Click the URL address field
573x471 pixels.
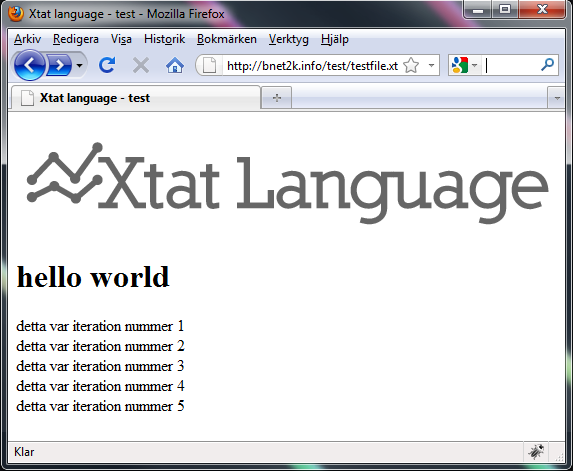click(x=312, y=66)
